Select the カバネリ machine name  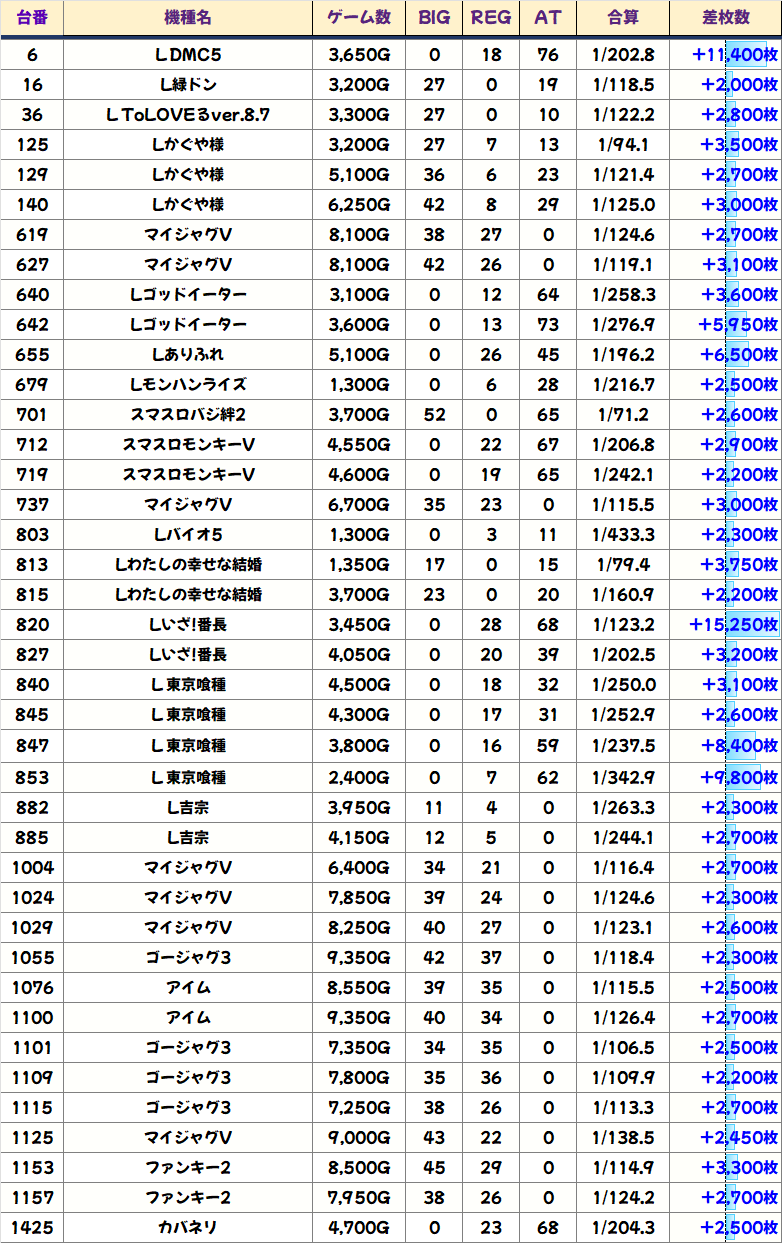188,1227
